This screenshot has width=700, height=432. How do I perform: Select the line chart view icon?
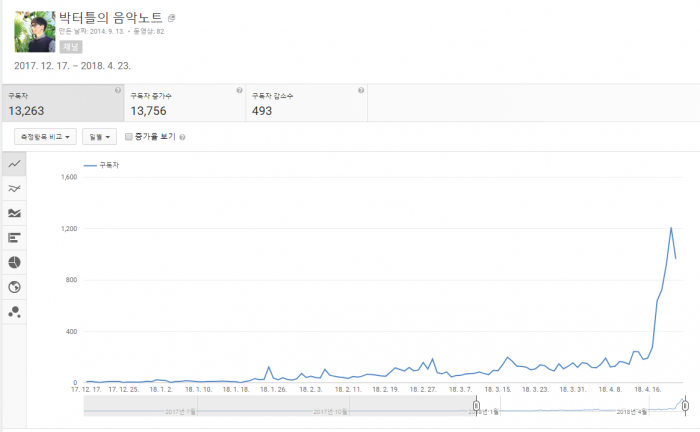point(15,164)
